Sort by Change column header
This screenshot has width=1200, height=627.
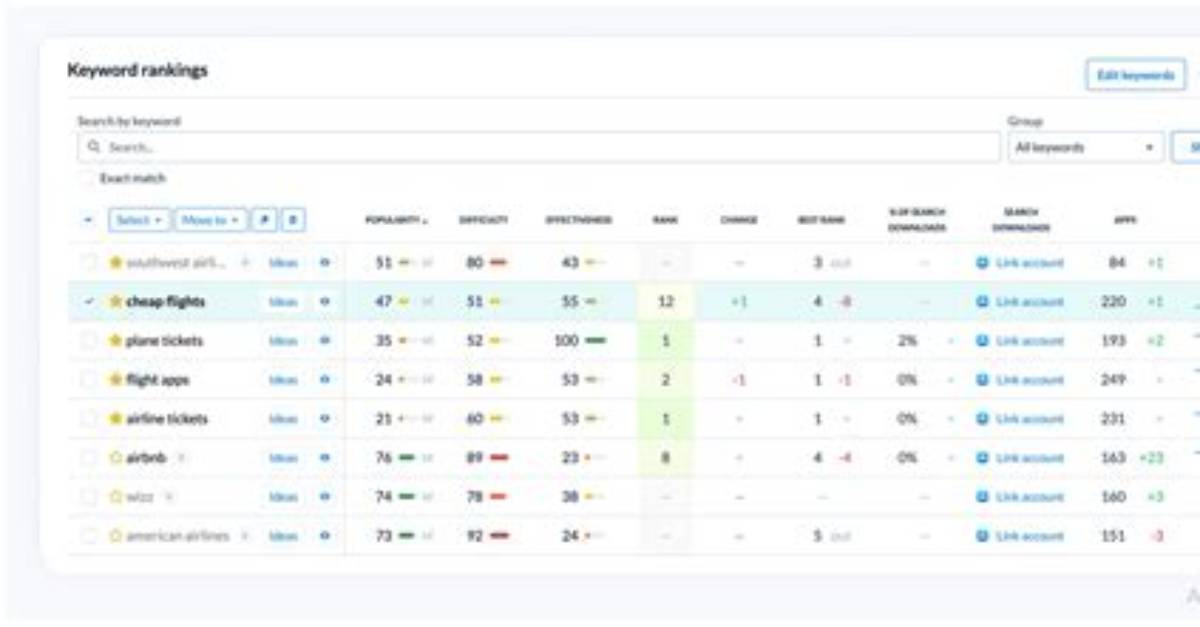pos(738,220)
